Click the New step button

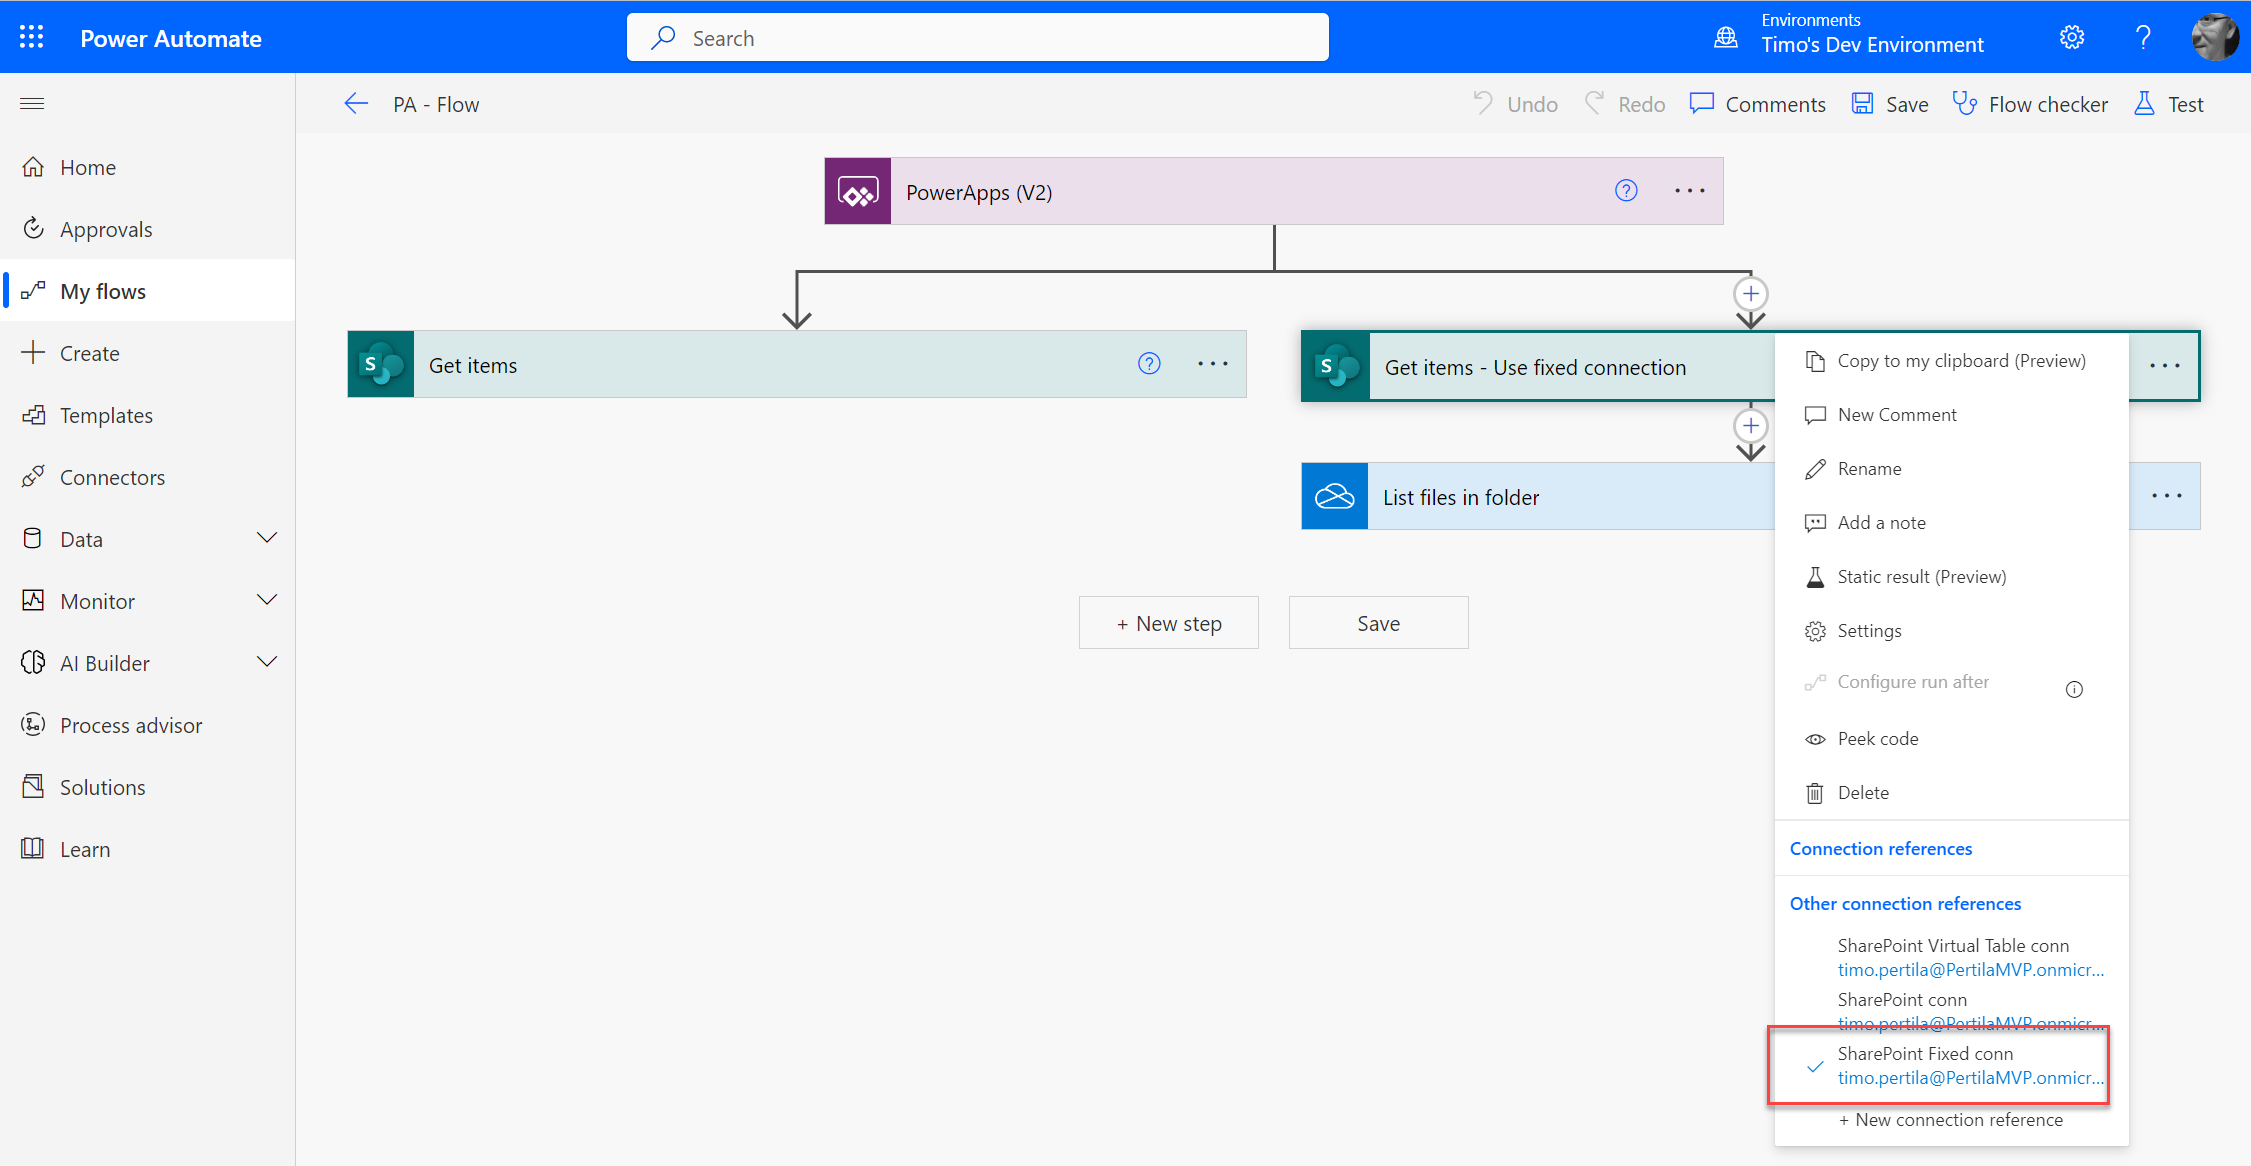pos(1168,623)
